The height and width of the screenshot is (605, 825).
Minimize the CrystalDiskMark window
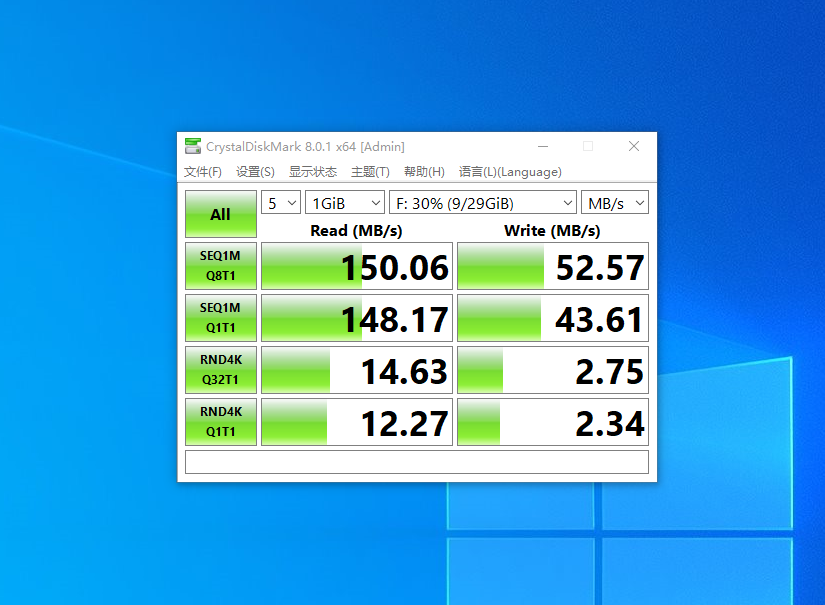tap(543, 146)
